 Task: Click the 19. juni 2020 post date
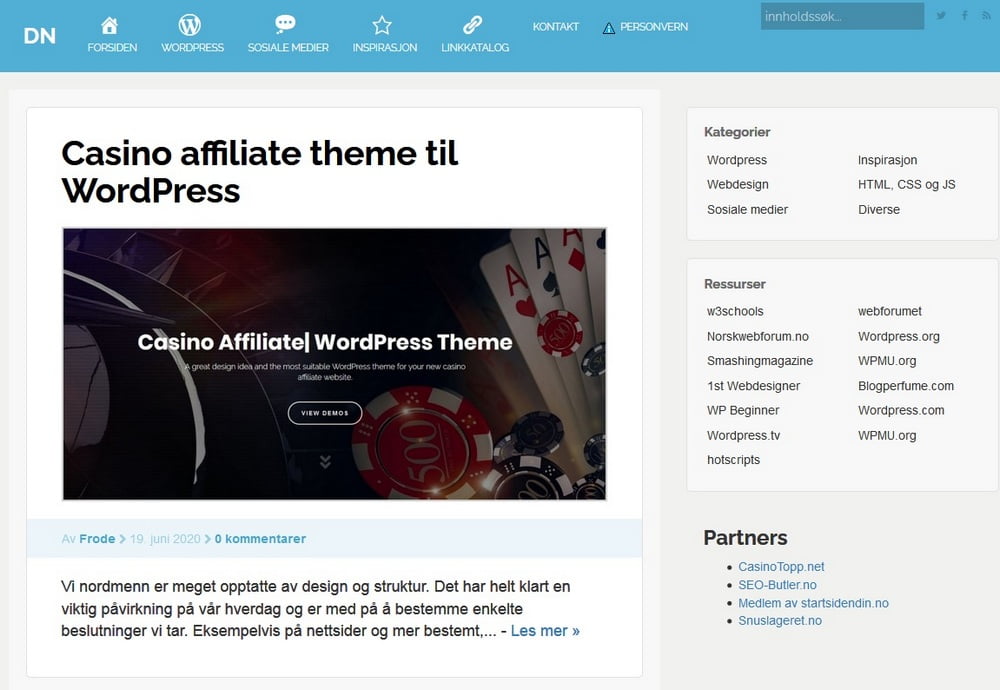point(165,539)
